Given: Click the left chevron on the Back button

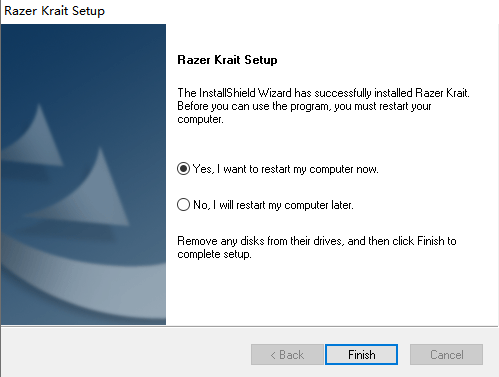Looking at the screenshot, I should pos(273,355).
